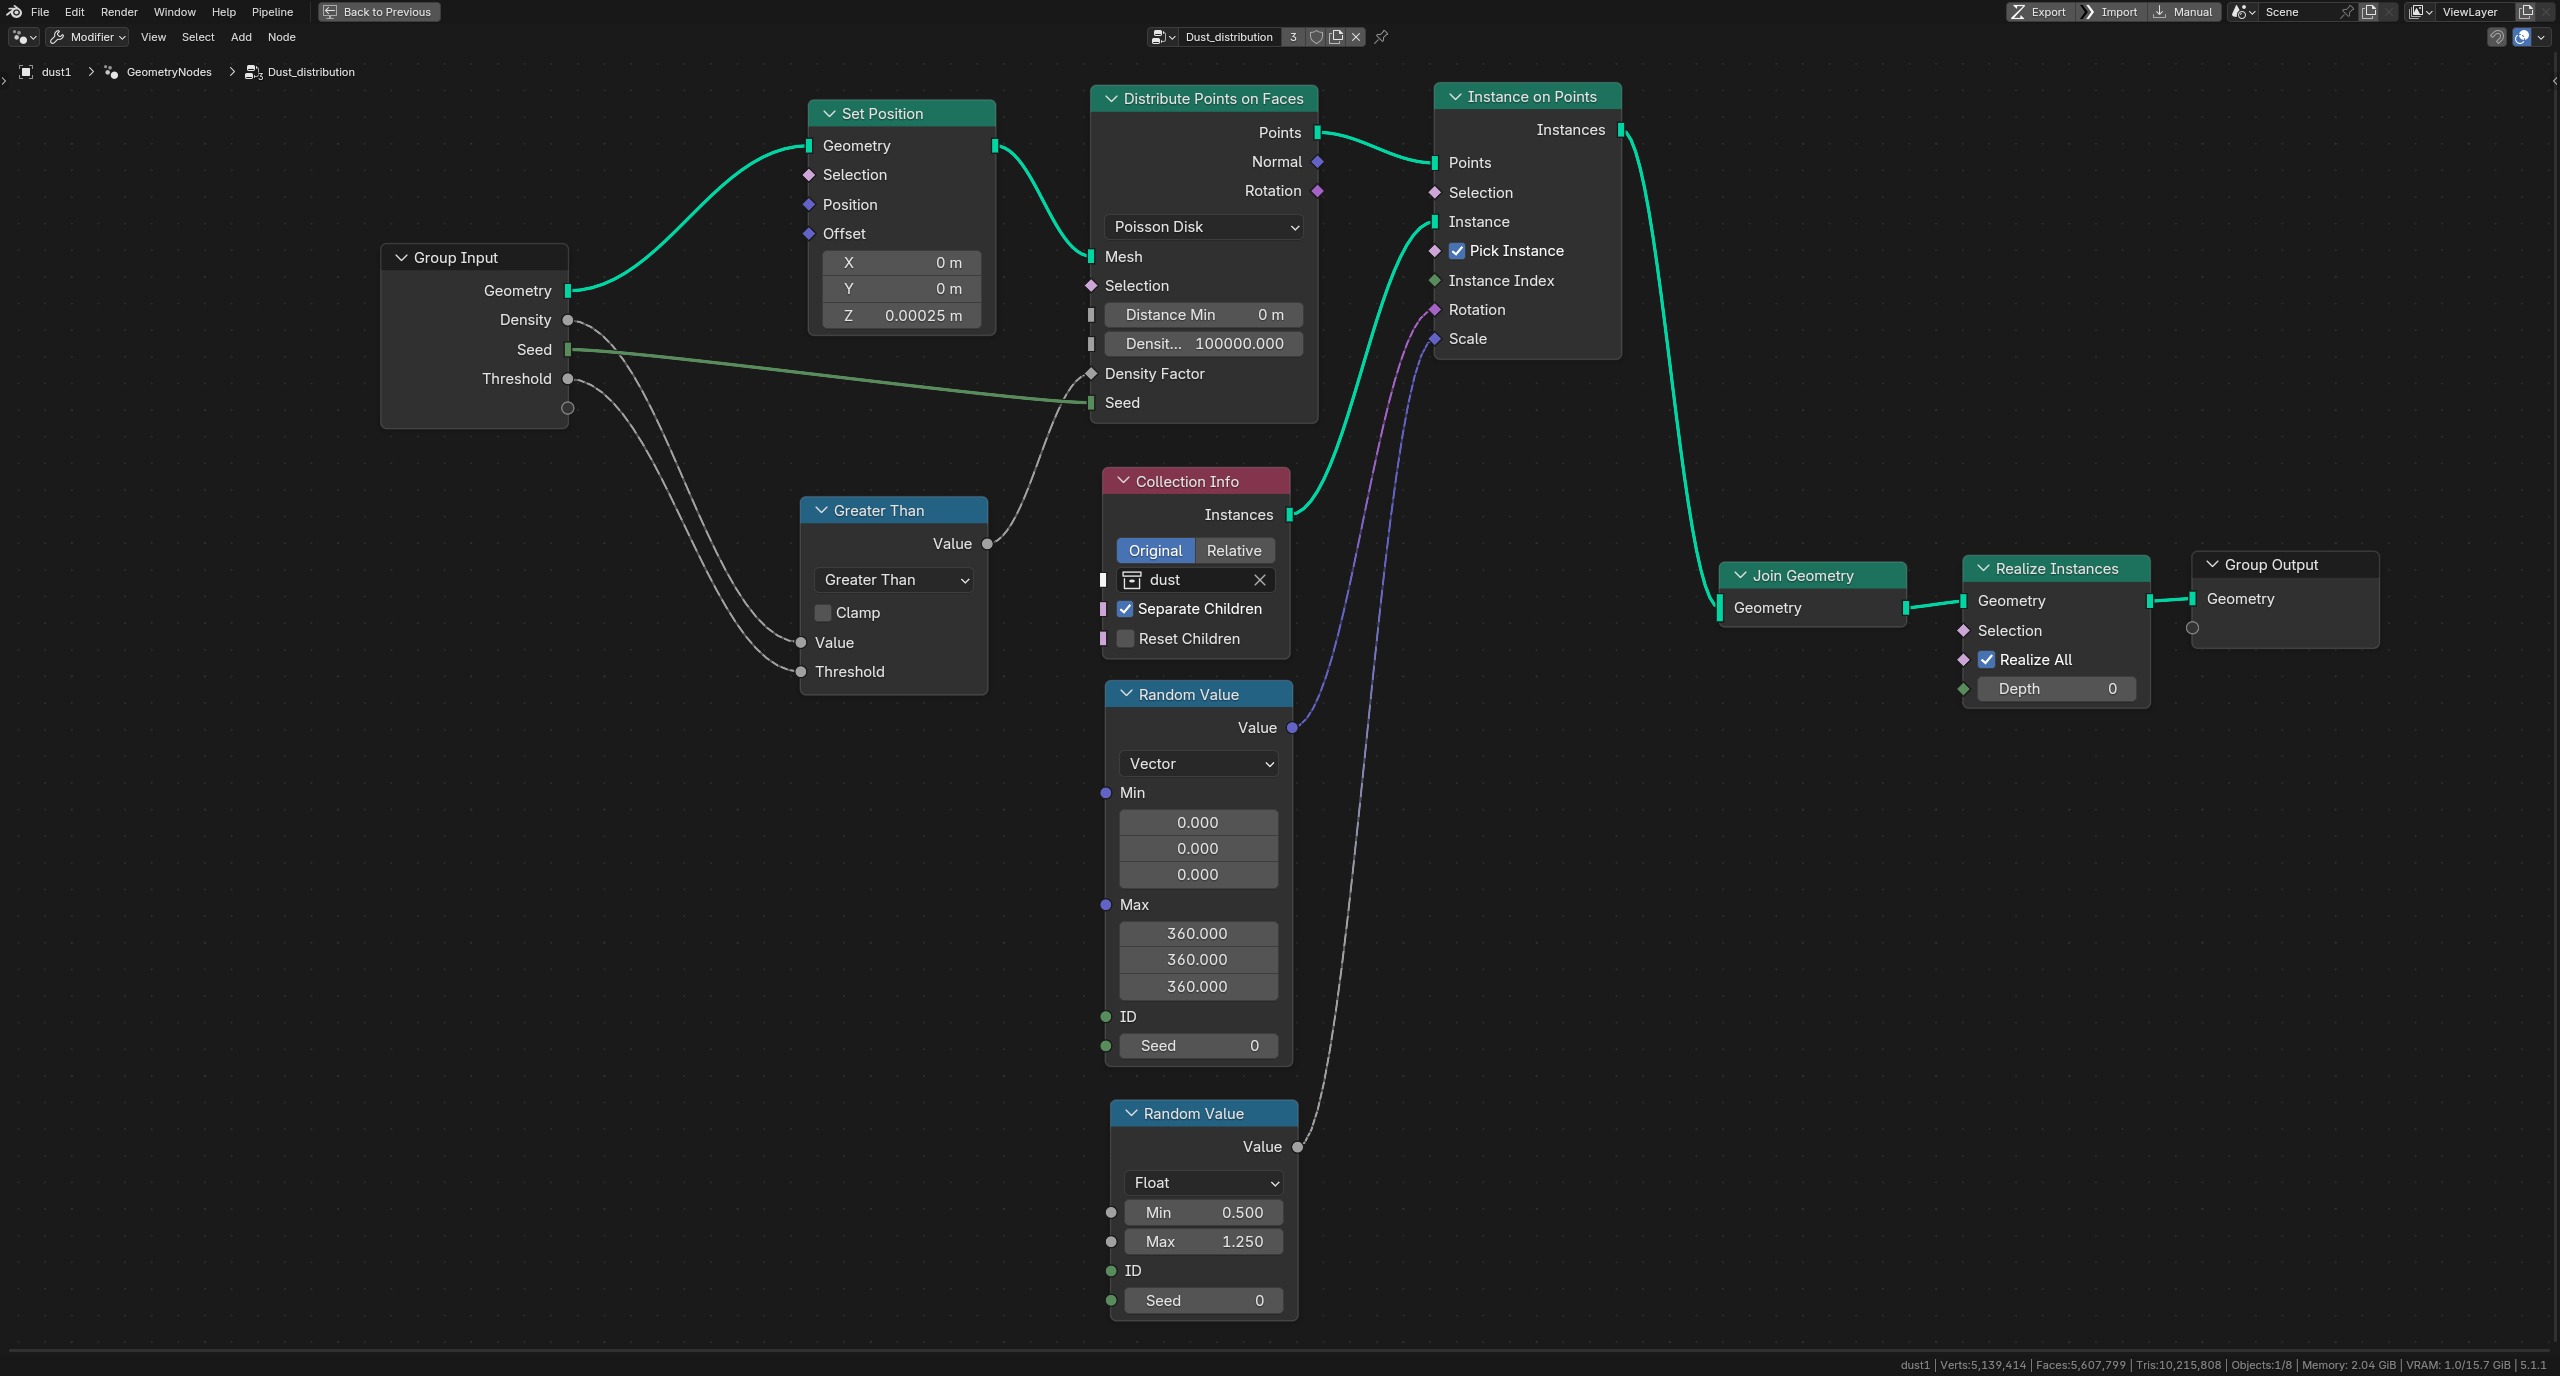
Task: Pin the node tree with pin icon
Action: coord(1382,37)
